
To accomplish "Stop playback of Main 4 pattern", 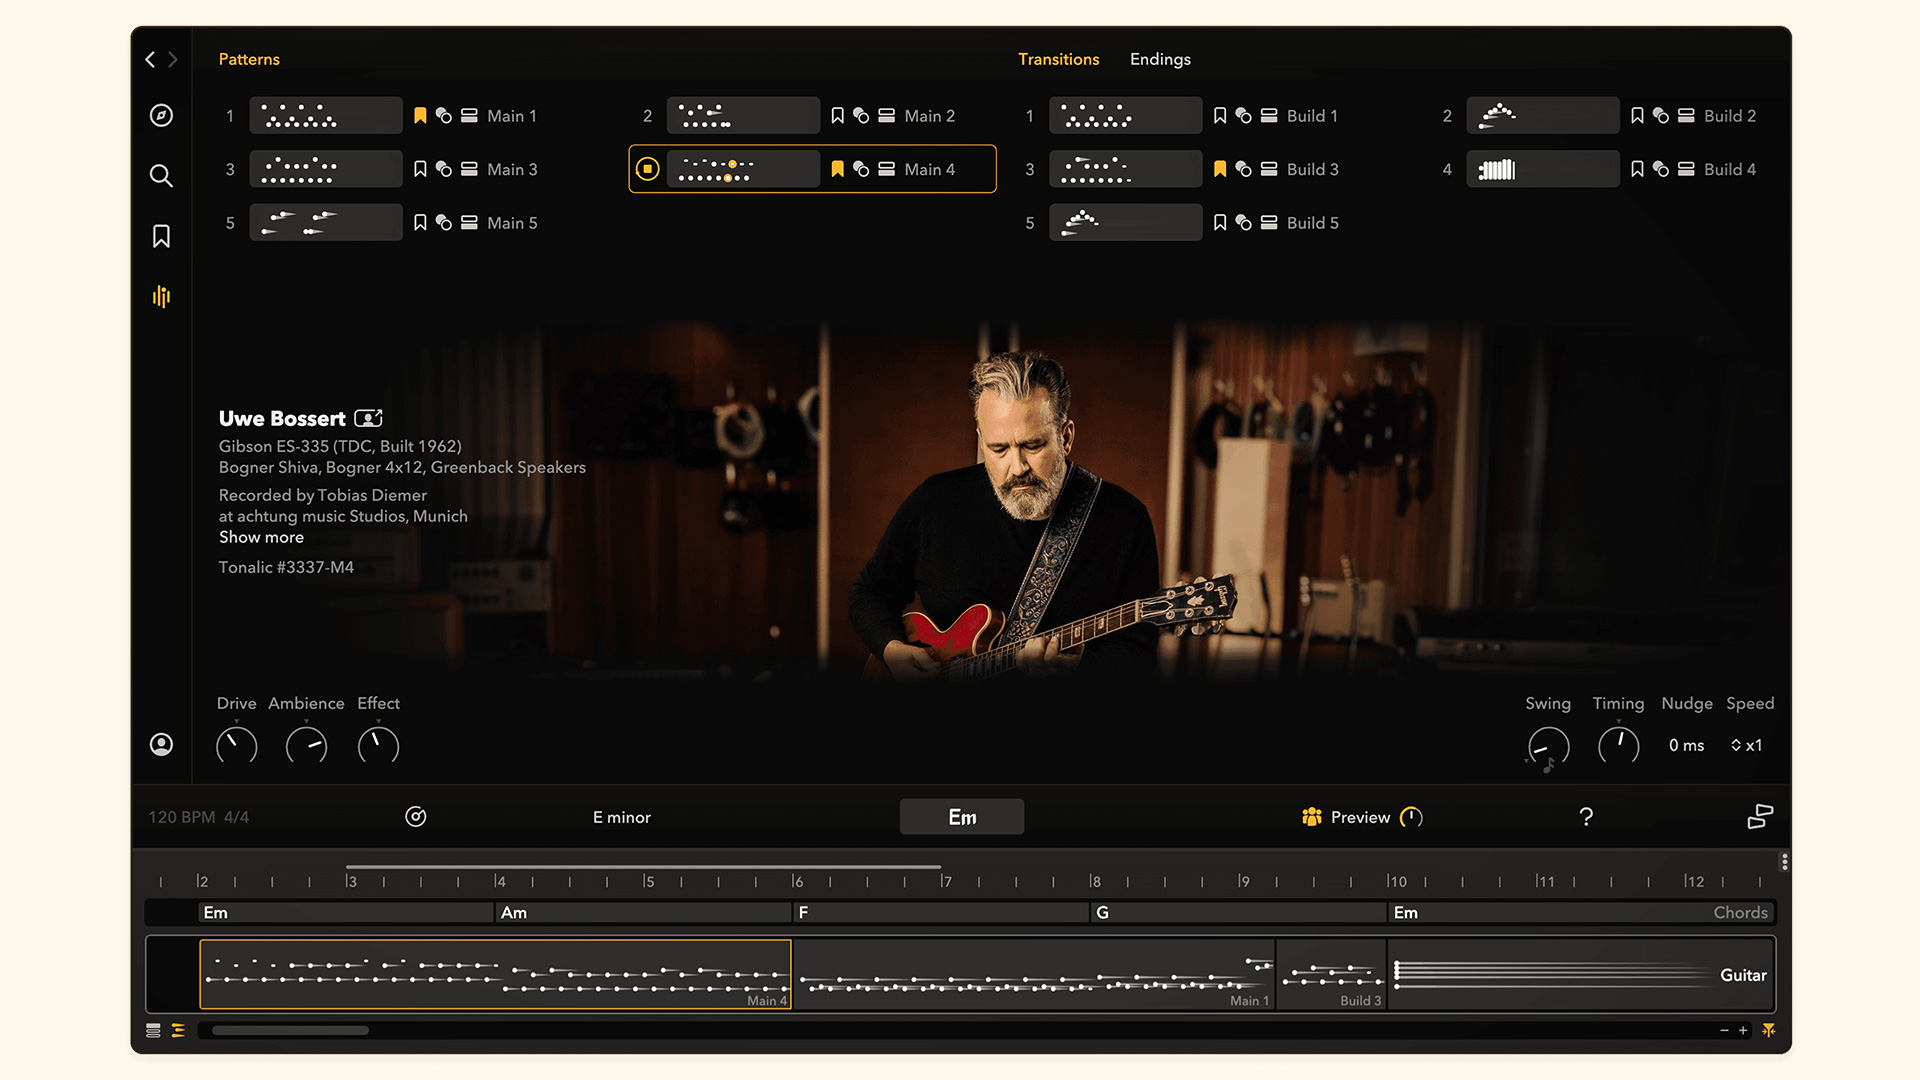I will [x=648, y=169].
